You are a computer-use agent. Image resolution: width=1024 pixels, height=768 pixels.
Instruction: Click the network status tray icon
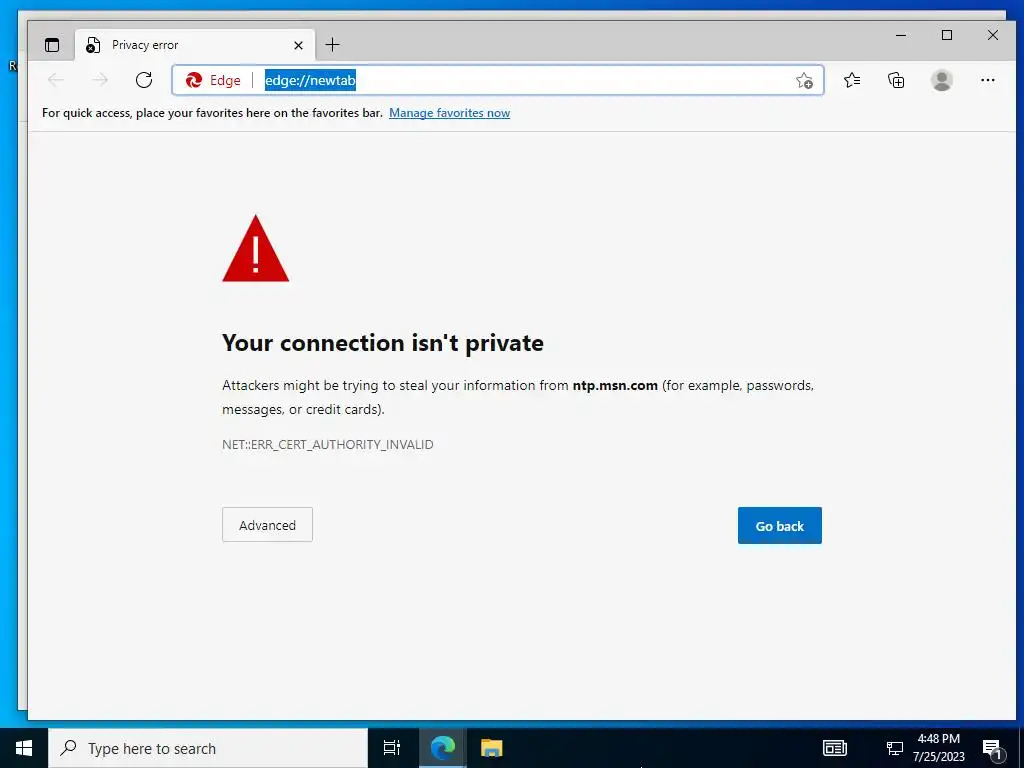(x=894, y=748)
